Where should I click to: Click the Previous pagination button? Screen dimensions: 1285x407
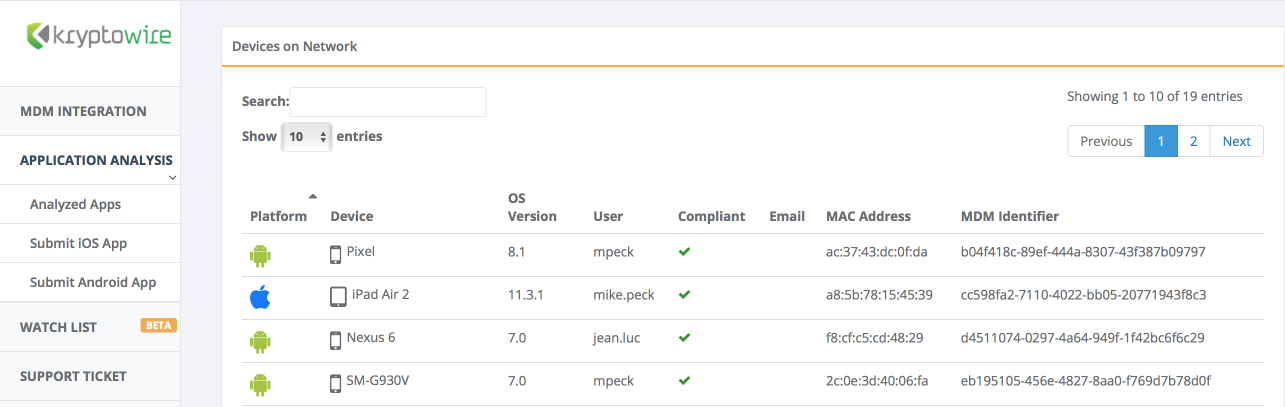1106,141
